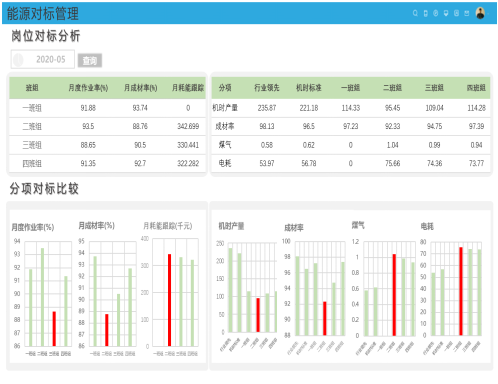Click the value 235.87 cell
498x384 pixels.
pos(267,108)
